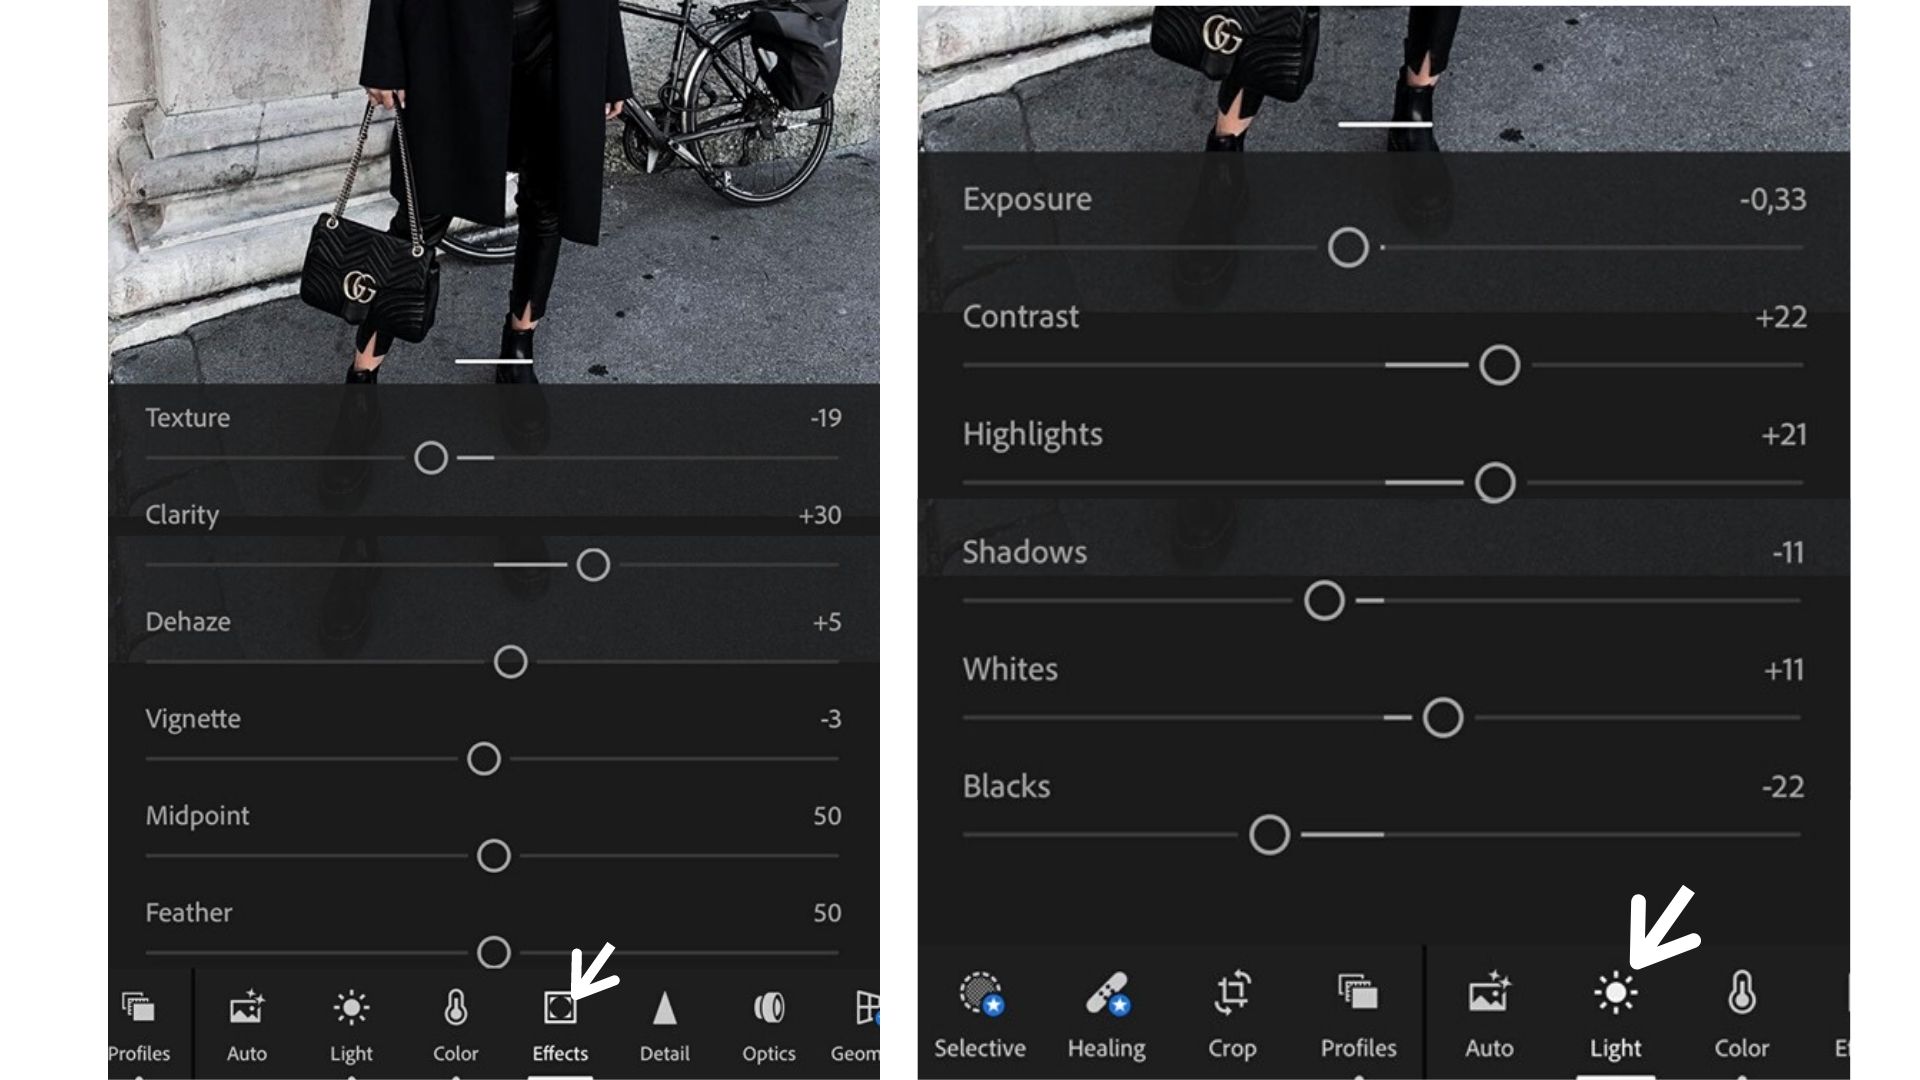Choose the Crop tool

point(1232,994)
